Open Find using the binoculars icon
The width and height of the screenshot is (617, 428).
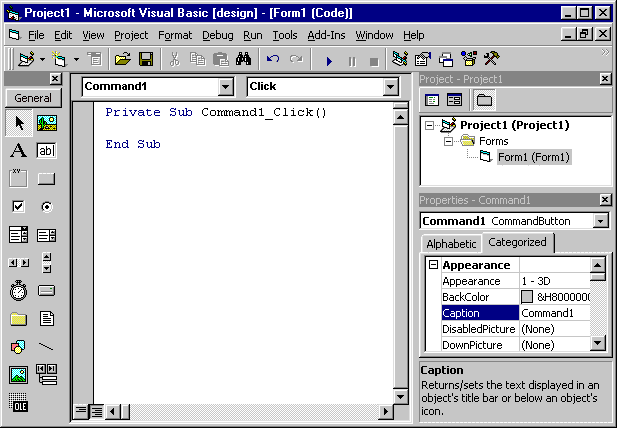tap(242, 60)
